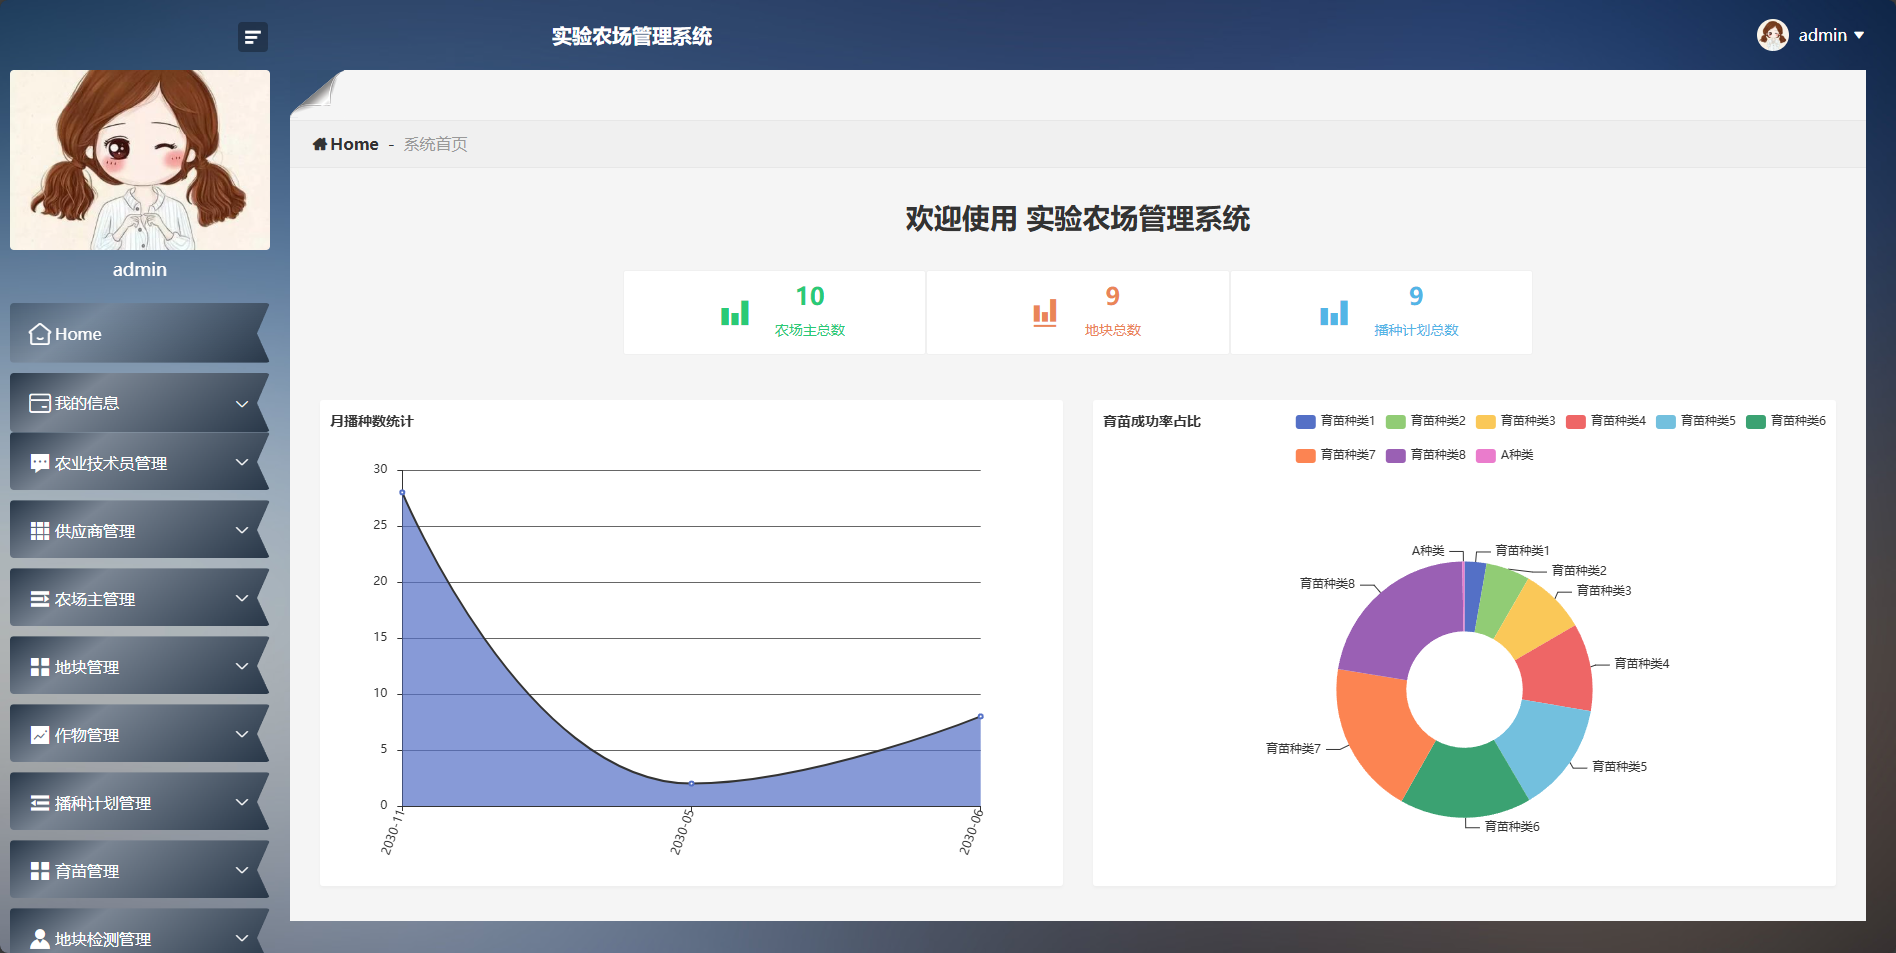Viewport: 1896px width, 953px height.
Task: Click the 地块检测管理 person icon
Action: pyautogui.click(x=40, y=939)
